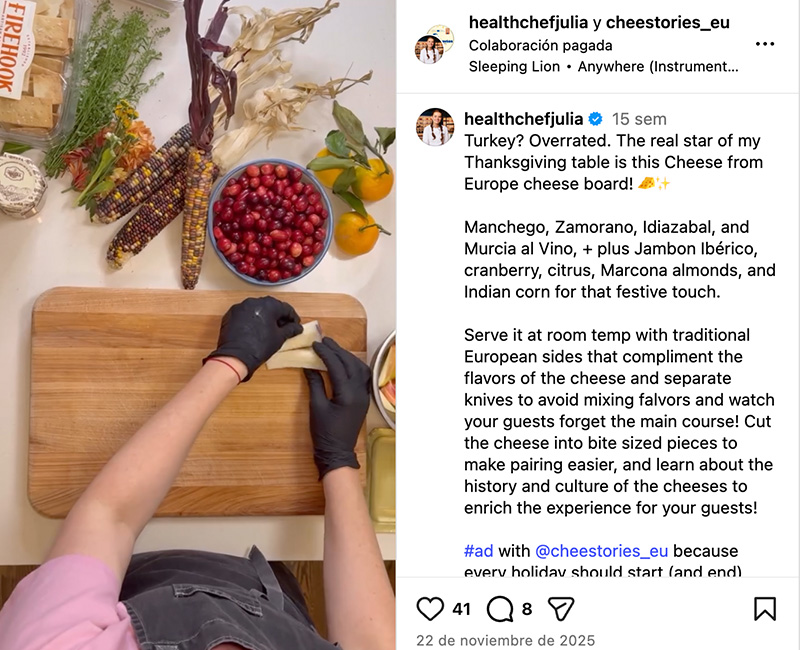This screenshot has width=800, height=650.
Task: Save the post with the bookmark icon
Action: (x=765, y=609)
